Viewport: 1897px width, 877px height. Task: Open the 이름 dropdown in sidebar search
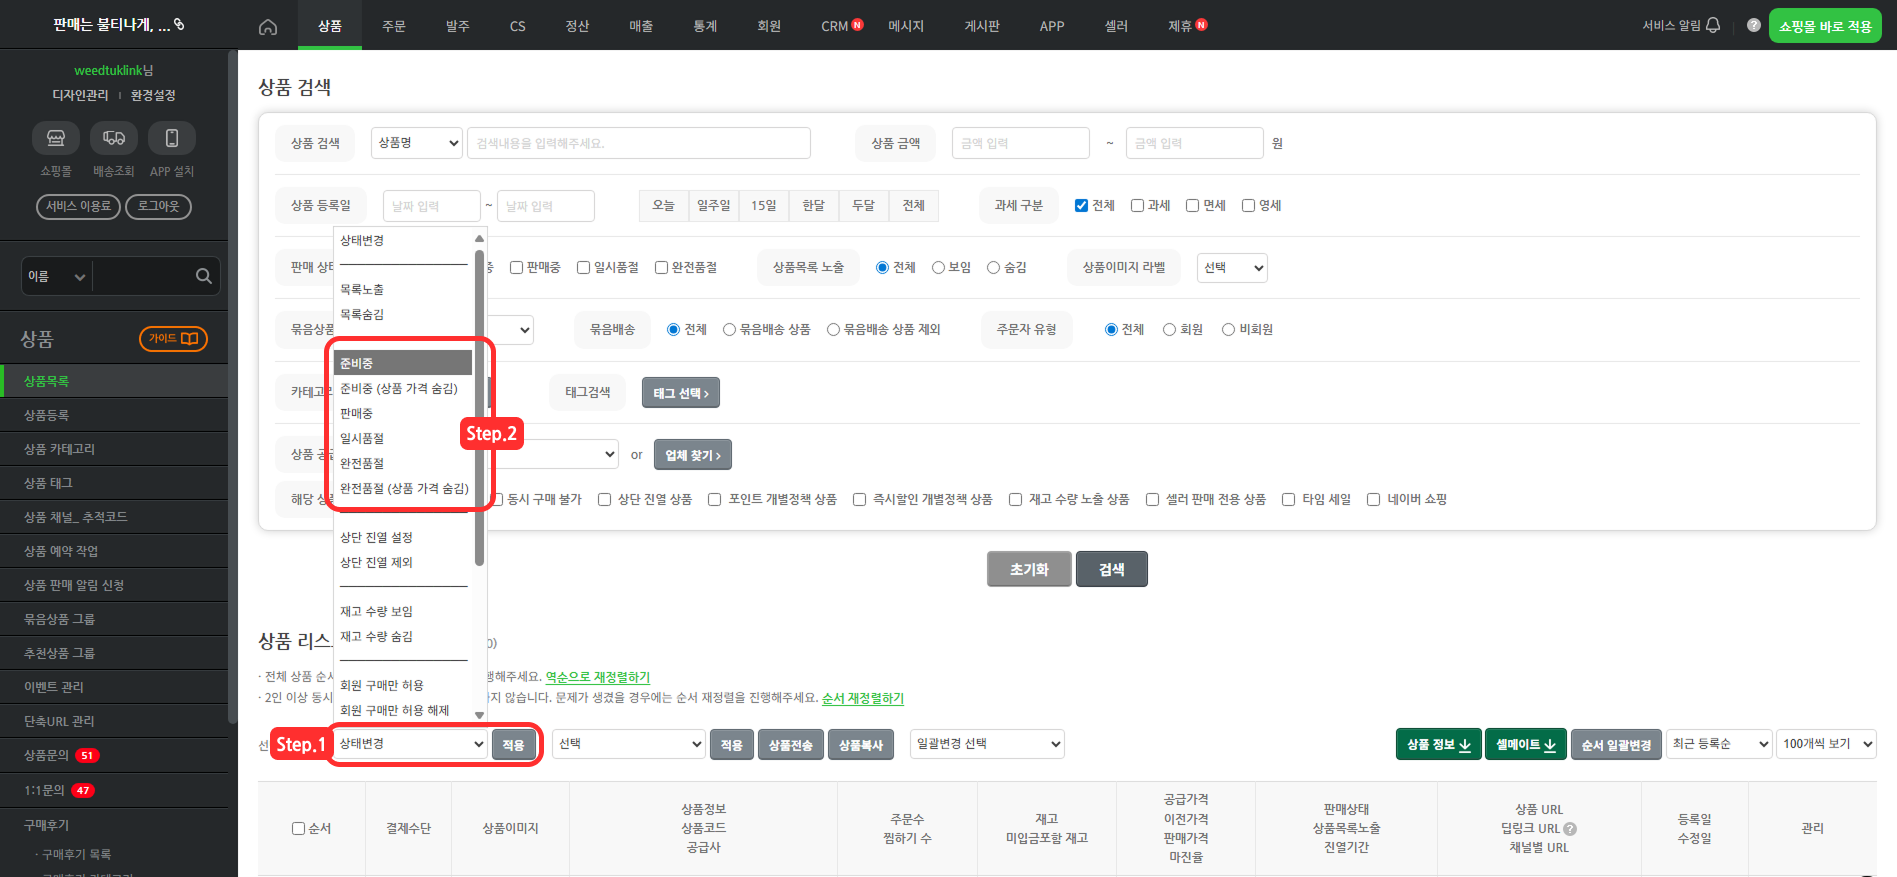pos(56,277)
